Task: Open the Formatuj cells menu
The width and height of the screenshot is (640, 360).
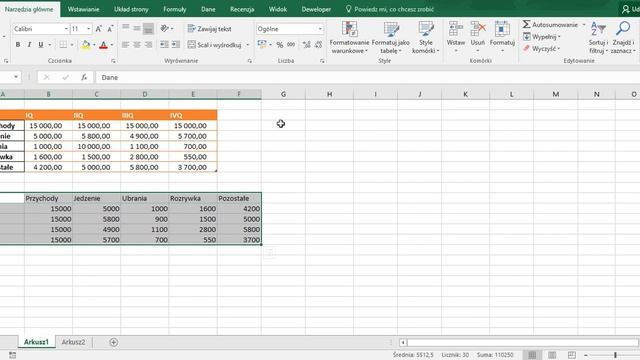Action: (x=502, y=38)
